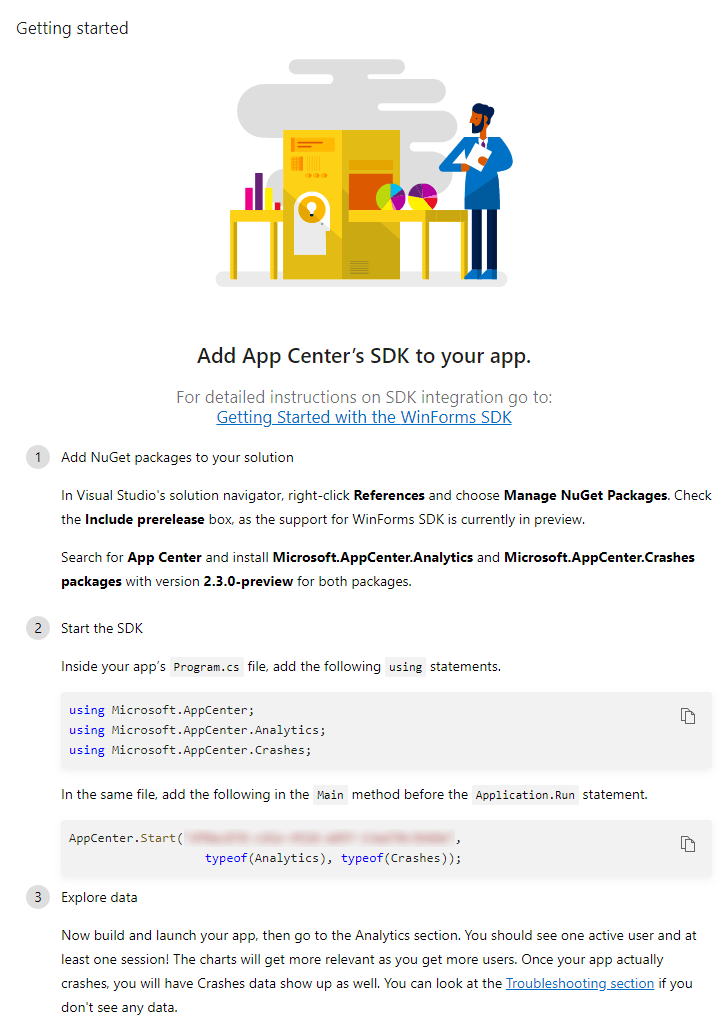Click step title 'Explore data'

(99, 897)
